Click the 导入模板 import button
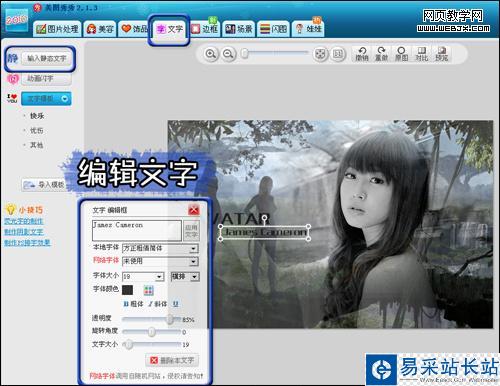The height and width of the screenshot is (386, 500). pyautogui.click(x=44, y=184)
